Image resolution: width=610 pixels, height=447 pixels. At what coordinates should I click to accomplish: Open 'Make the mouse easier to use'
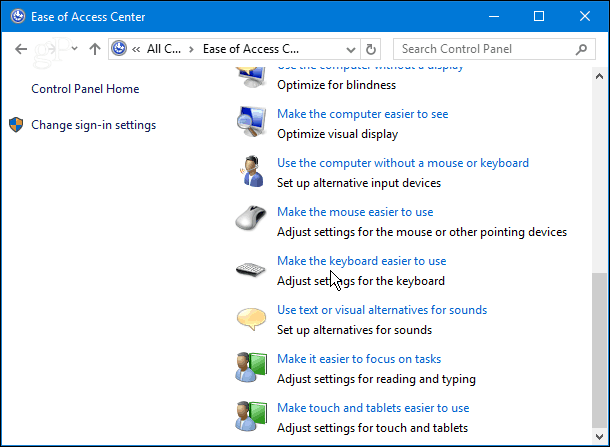click(355, 212)
